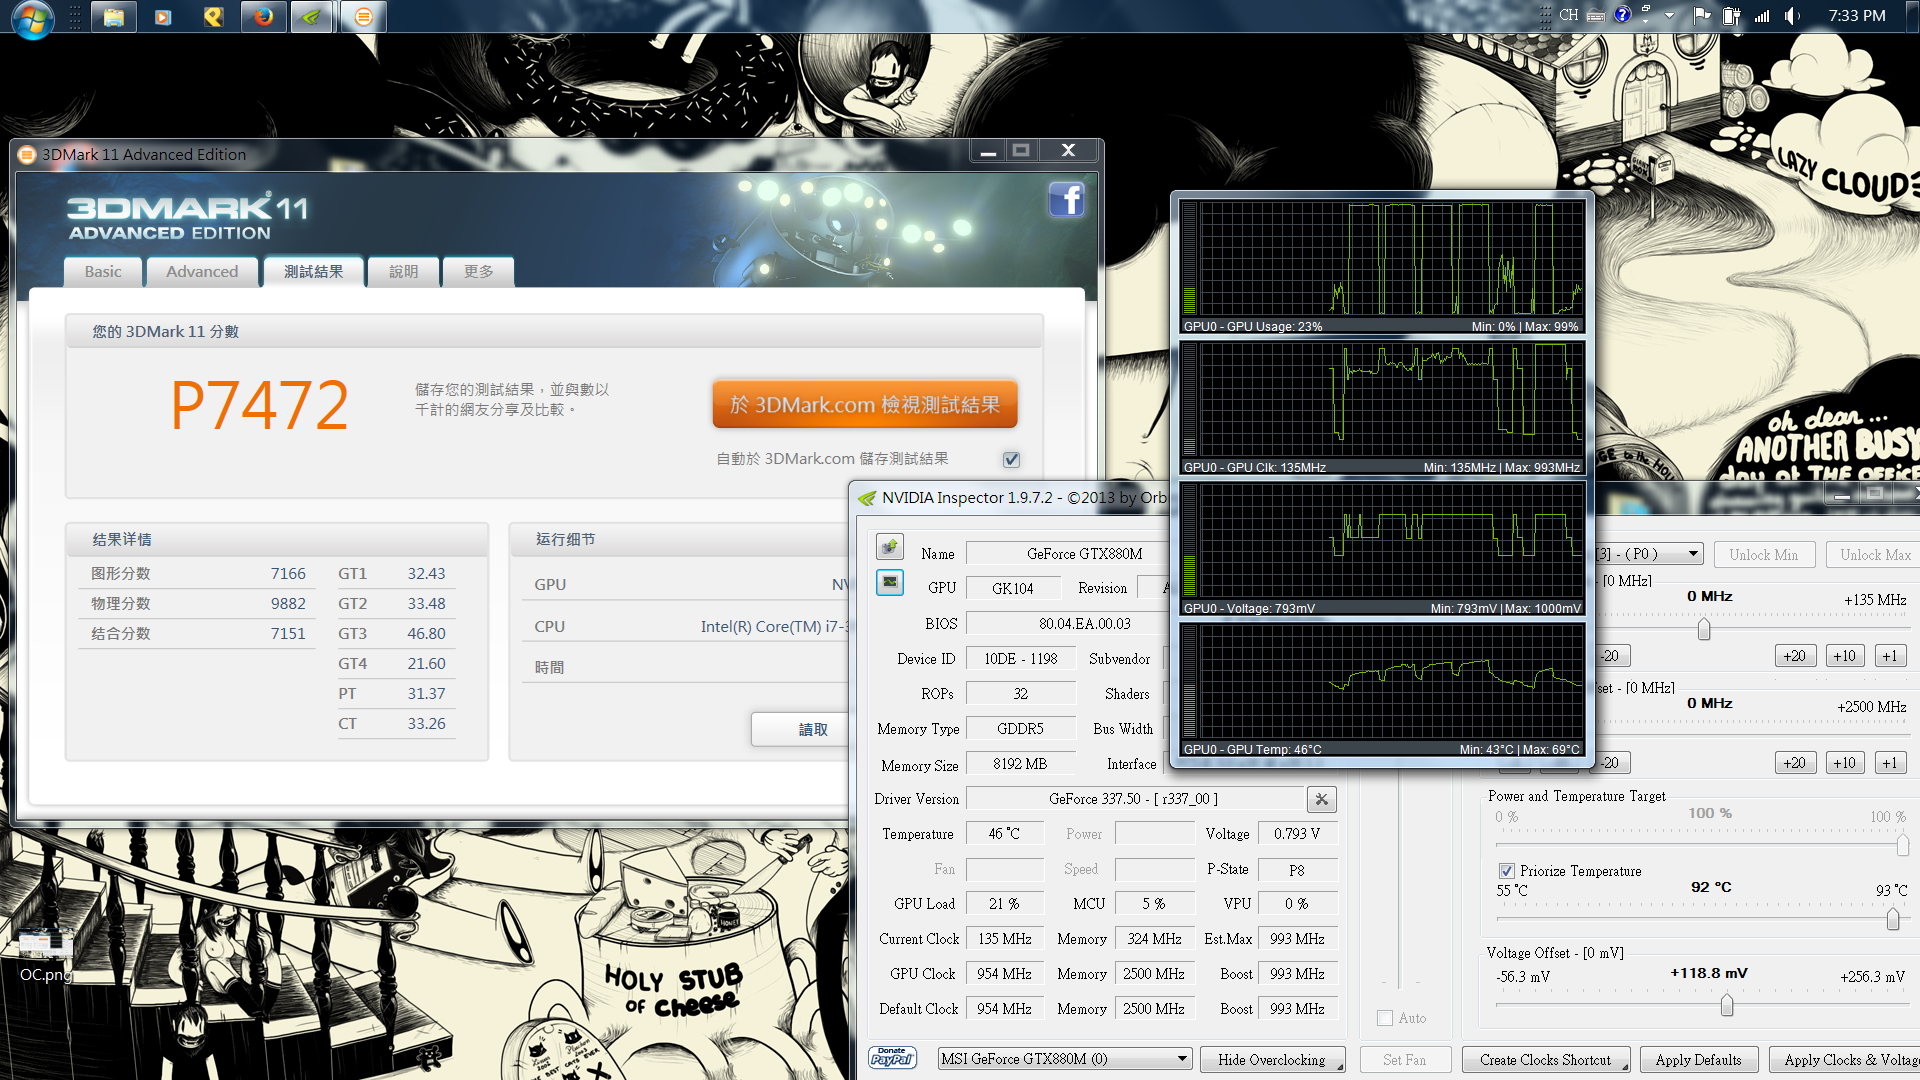Open the 更多 more tab
Image resolution: width=1920 pixels, height=1080 pixels.
tap(478, 271)
